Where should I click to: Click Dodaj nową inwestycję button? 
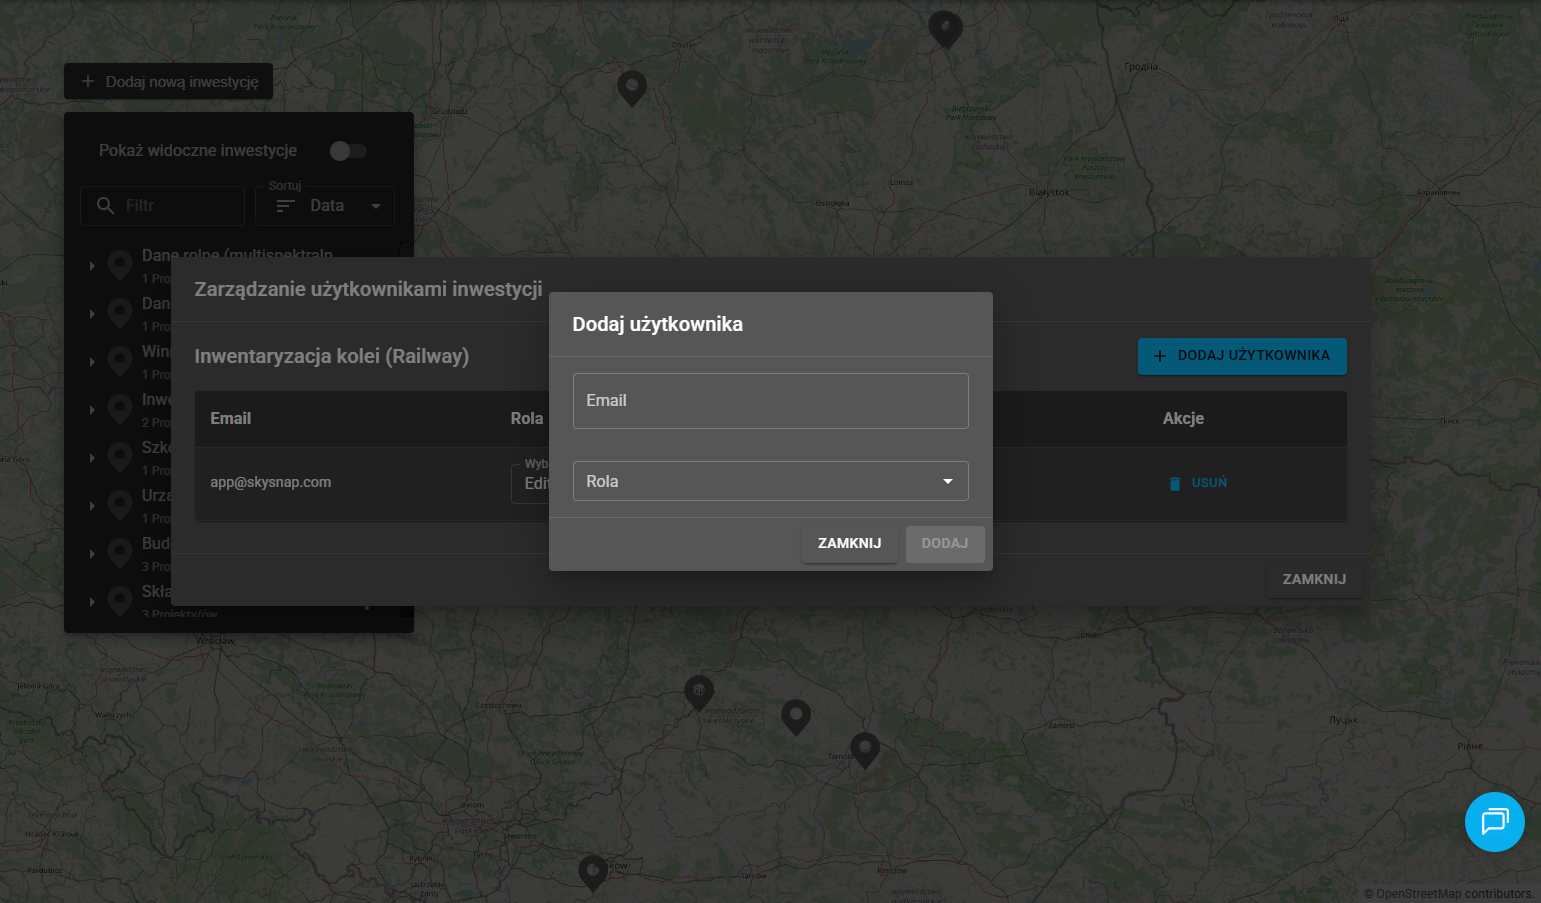pos(169,82)
